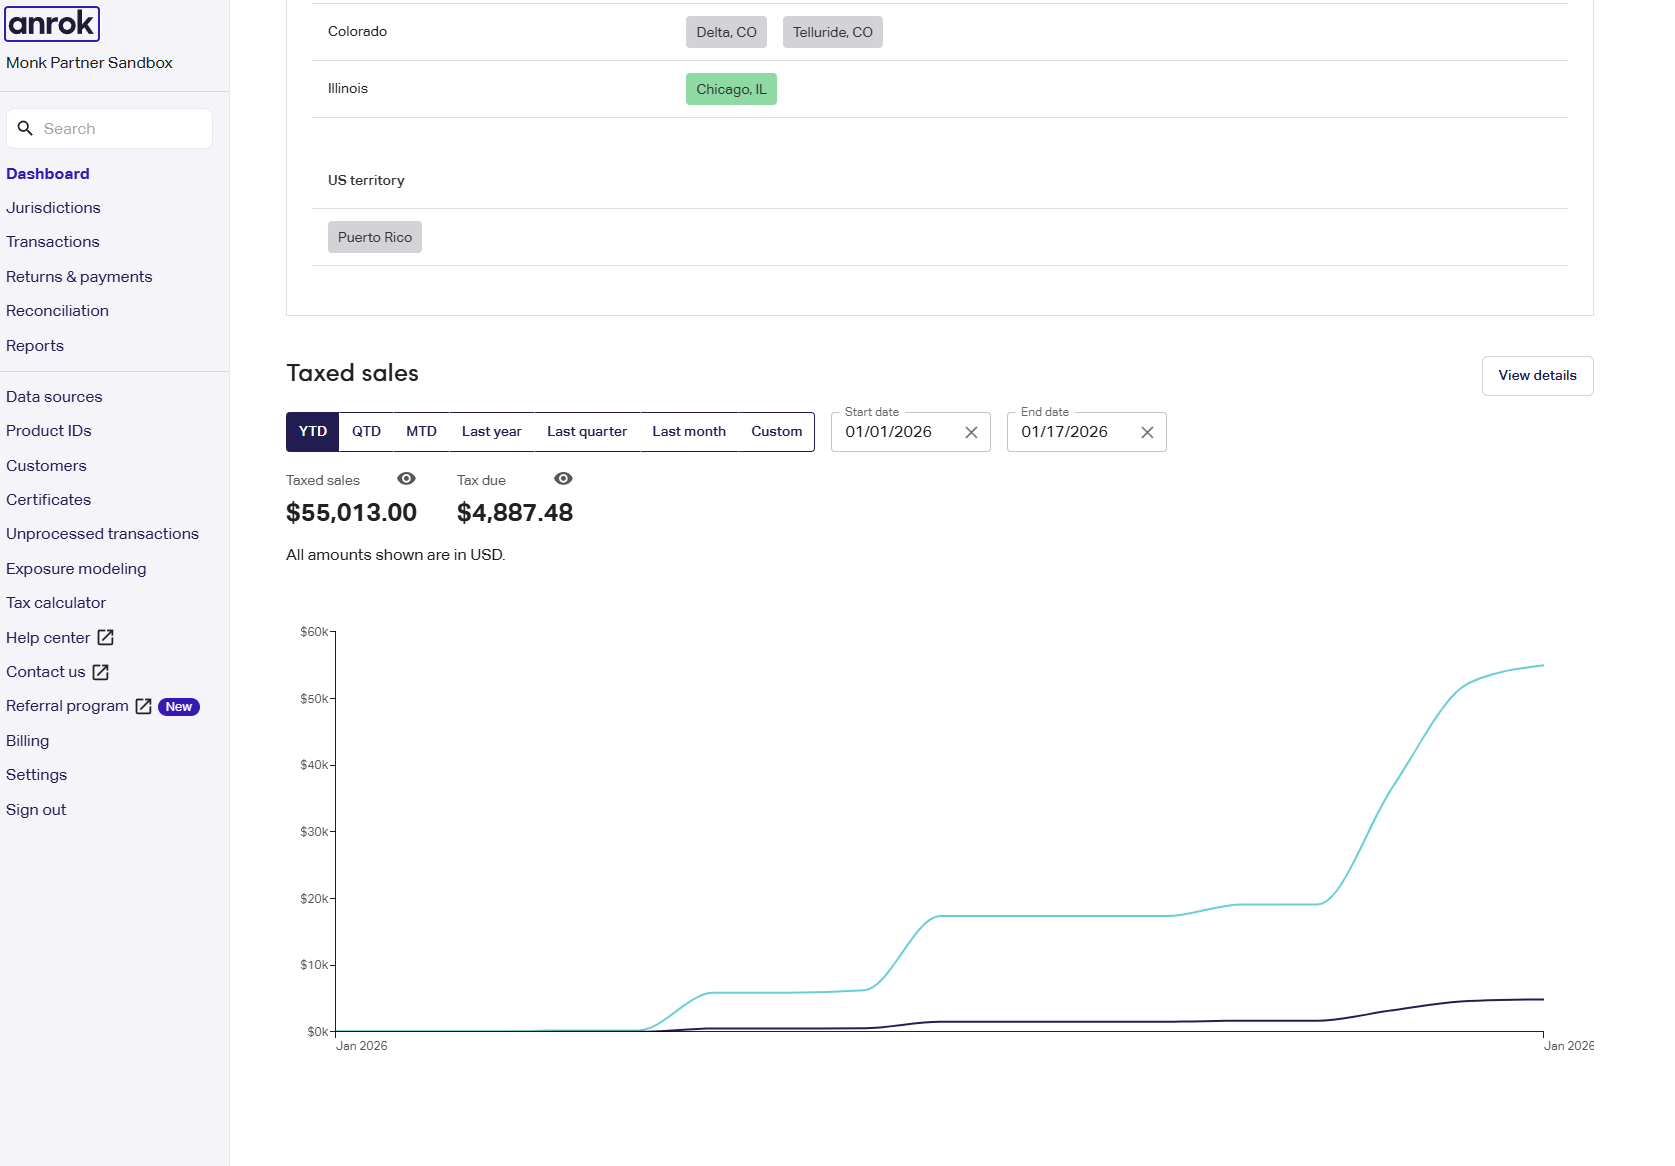Select the YTD date range
1675x1166 pixels.
point(313,432)
